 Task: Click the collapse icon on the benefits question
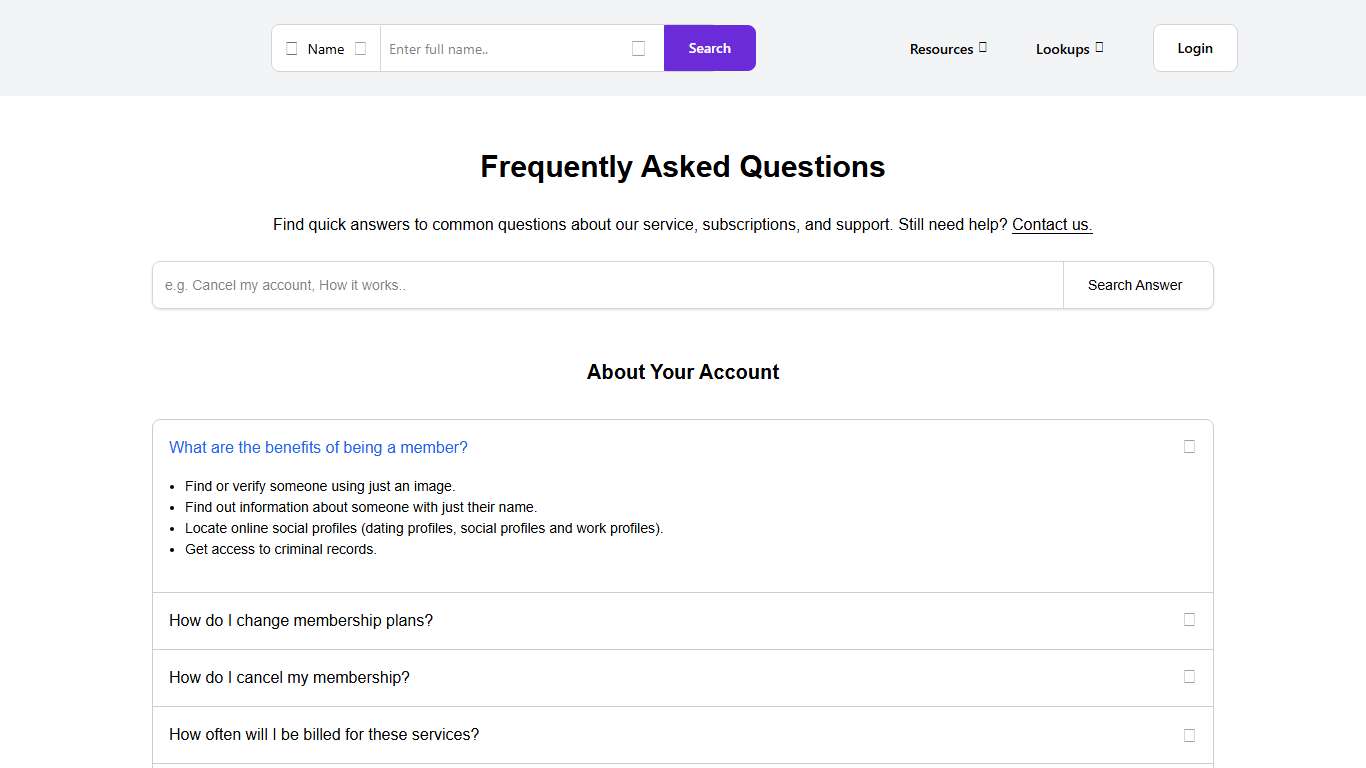click(1189, 447)
